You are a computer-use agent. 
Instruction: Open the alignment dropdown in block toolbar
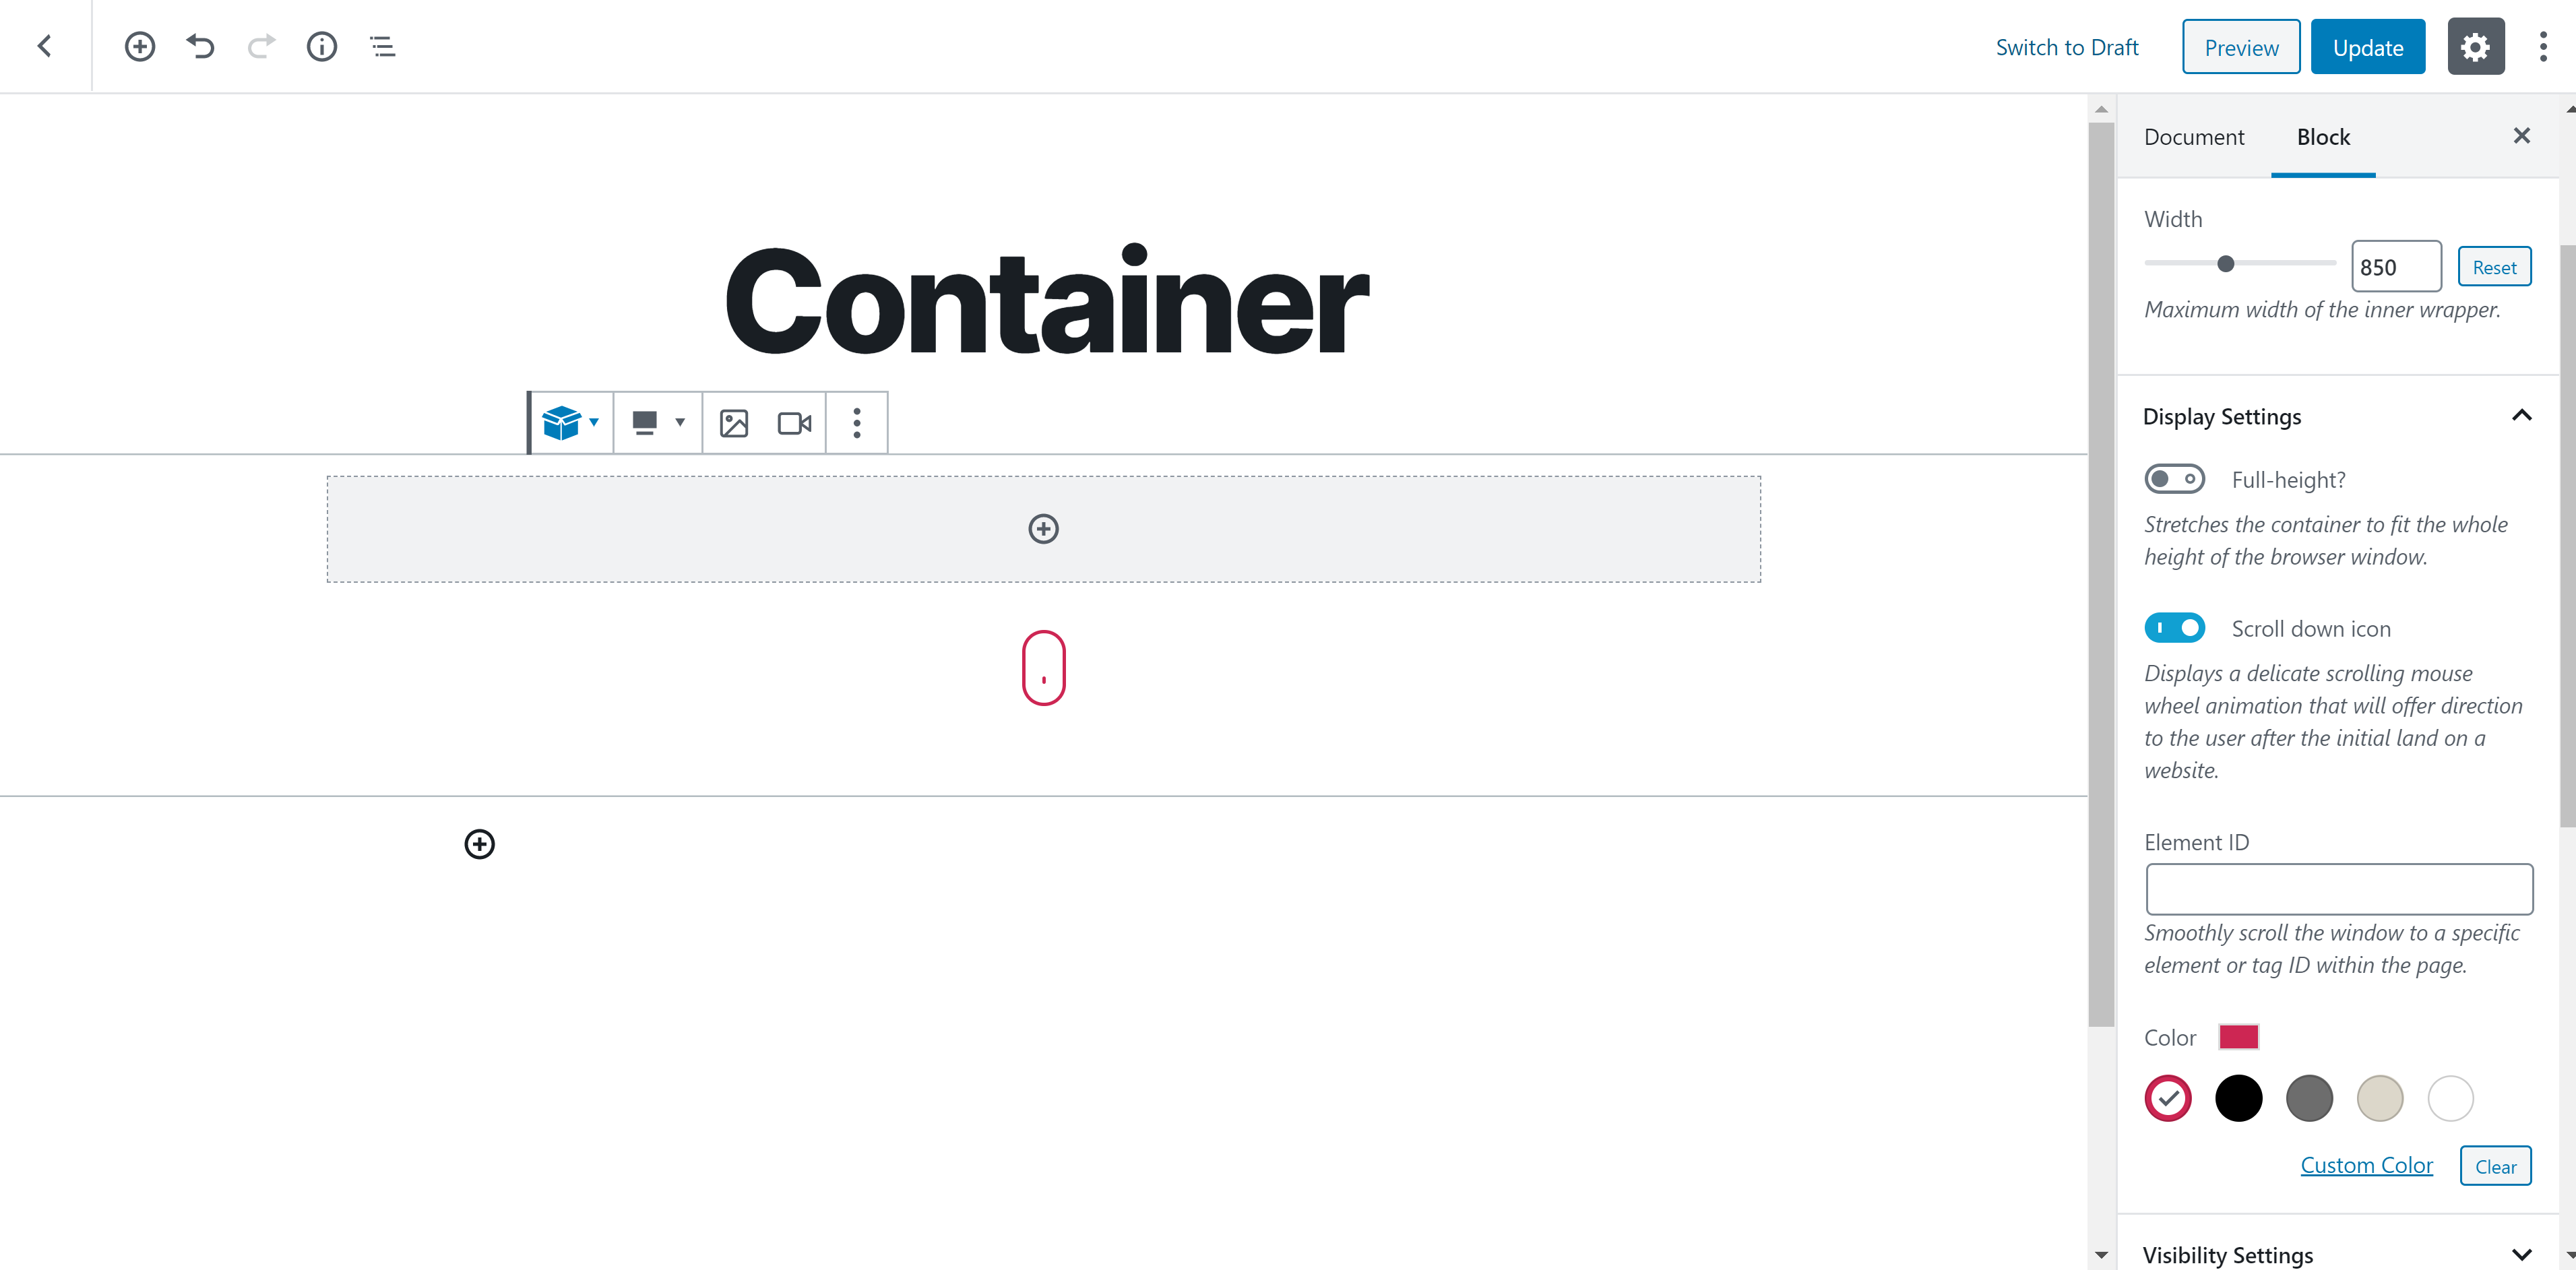[x=657, y=423]
